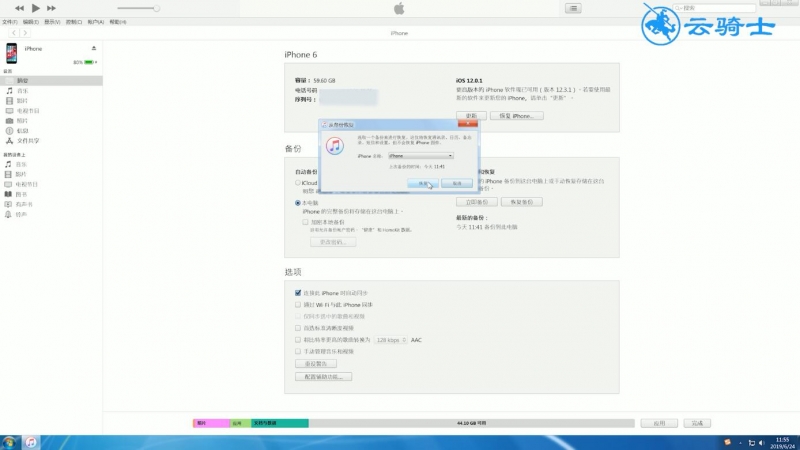Click the network icon in system tray
The width and height of the screenshot is (800, 450).
pyautogui.click(x=752, y=443)
